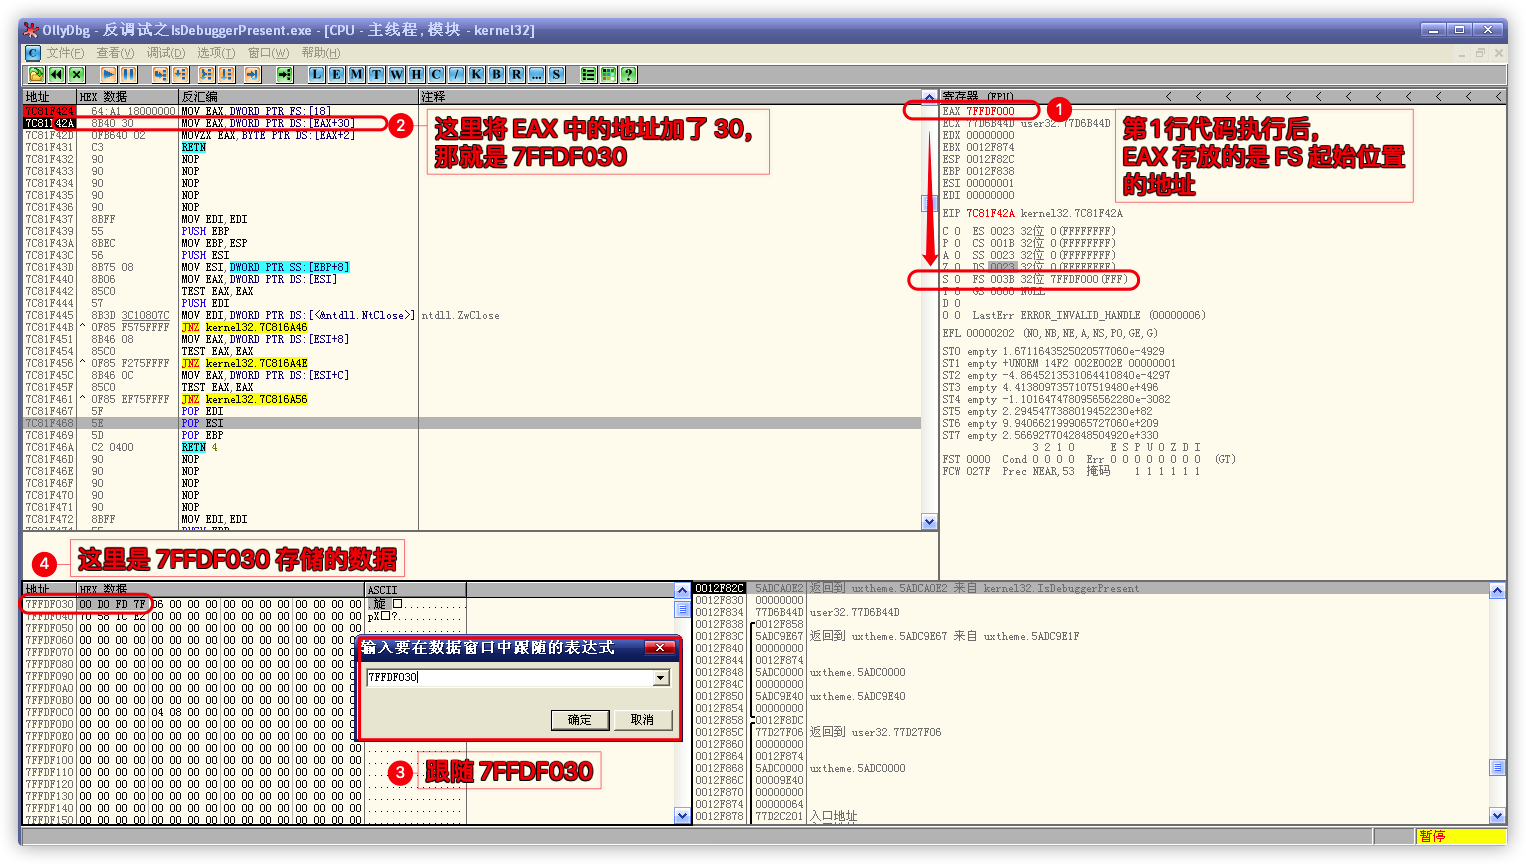Open Call stack with the K icon
1526x864 pixels.
click(x=476, y=74)
